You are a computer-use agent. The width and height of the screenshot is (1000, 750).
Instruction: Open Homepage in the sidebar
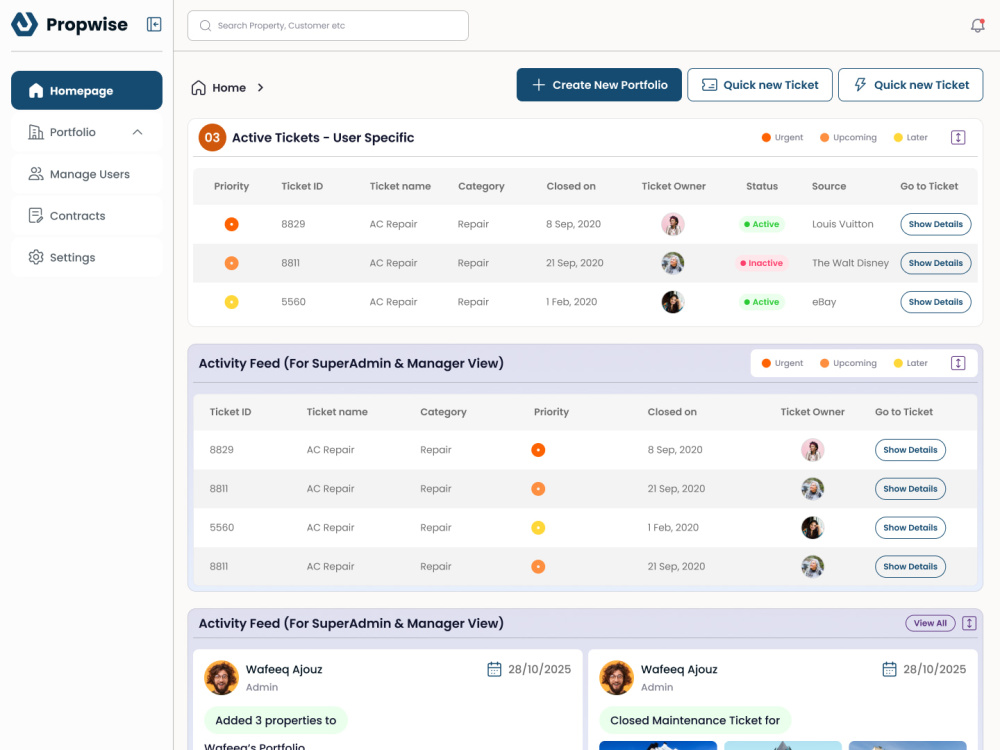(87, 91)
